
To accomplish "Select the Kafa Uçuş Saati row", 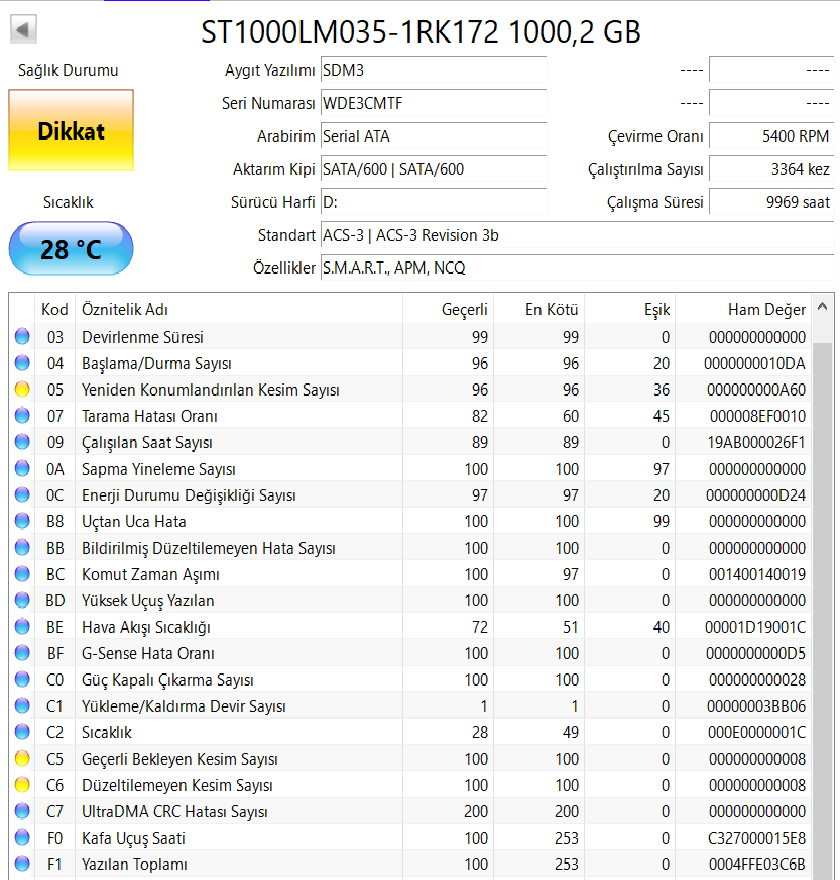I will pos(411,838).
